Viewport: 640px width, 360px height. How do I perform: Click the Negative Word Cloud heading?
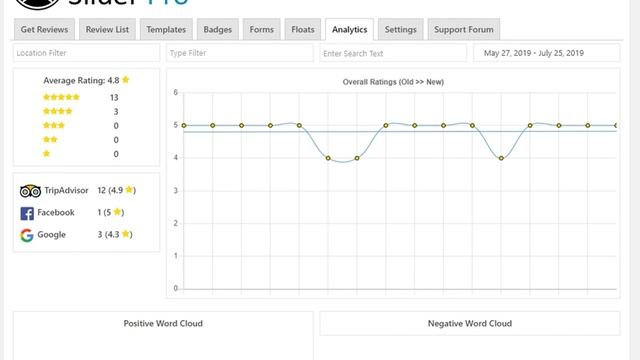coord(470,323)
